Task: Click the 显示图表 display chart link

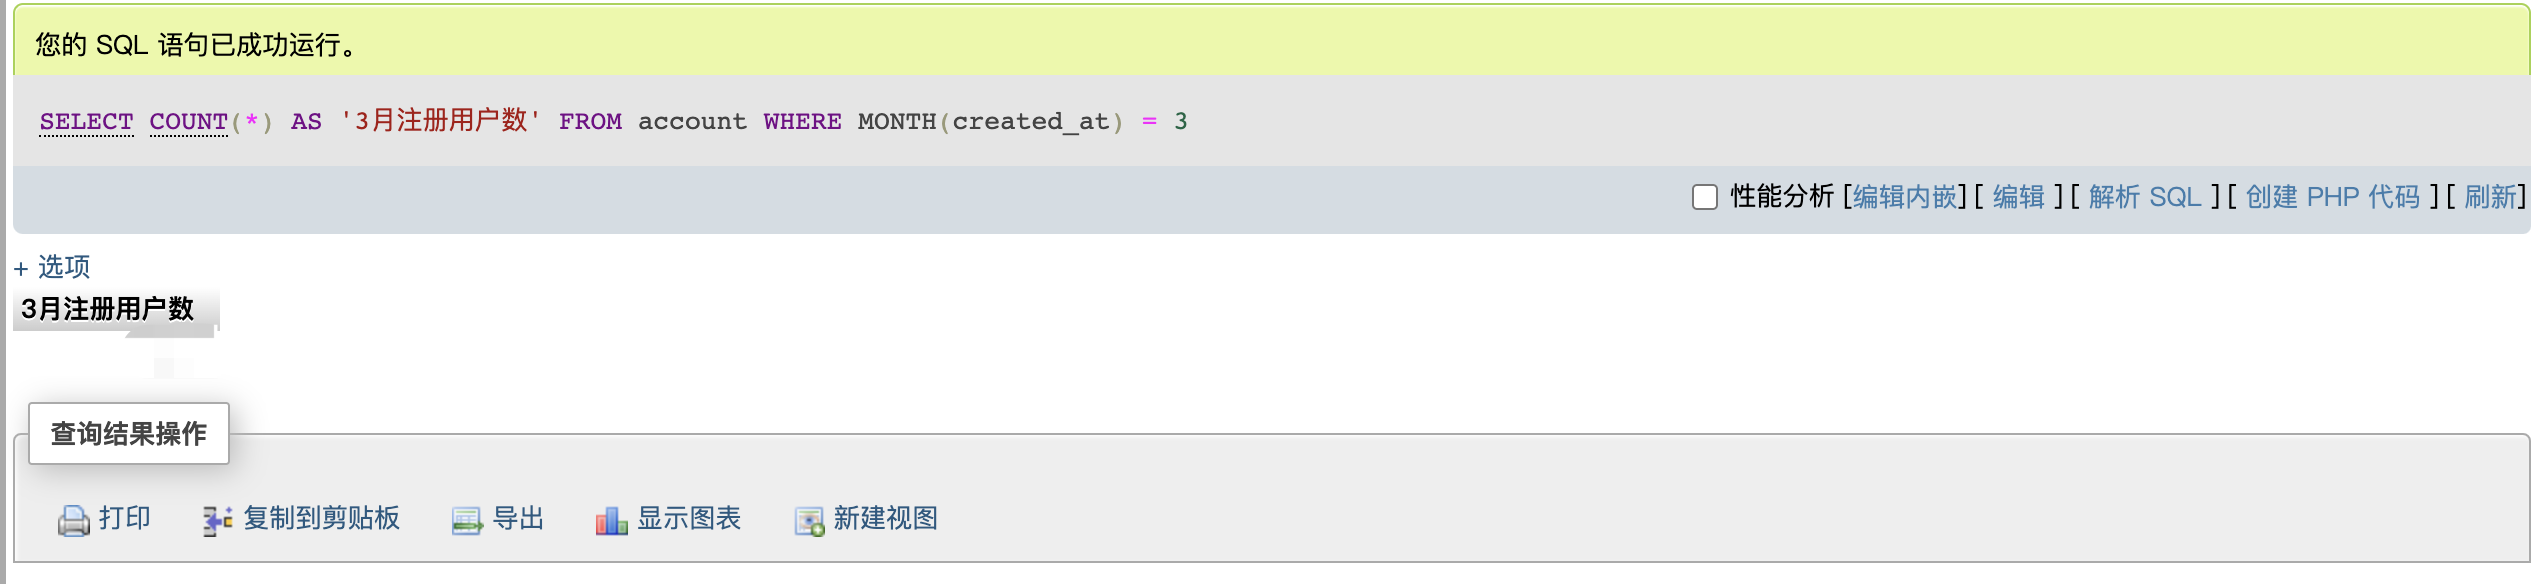Action: point(688,518)
